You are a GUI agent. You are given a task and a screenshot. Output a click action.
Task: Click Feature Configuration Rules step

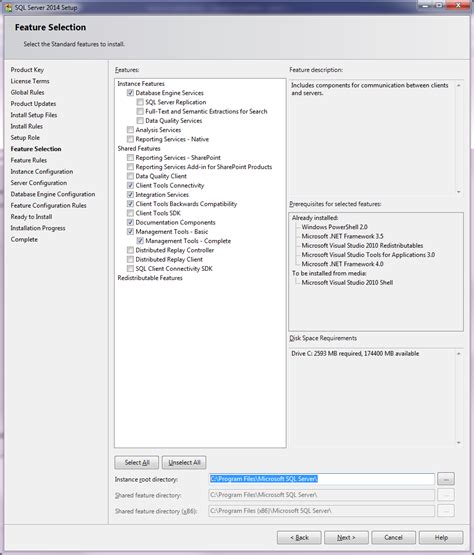click(48, 206)
